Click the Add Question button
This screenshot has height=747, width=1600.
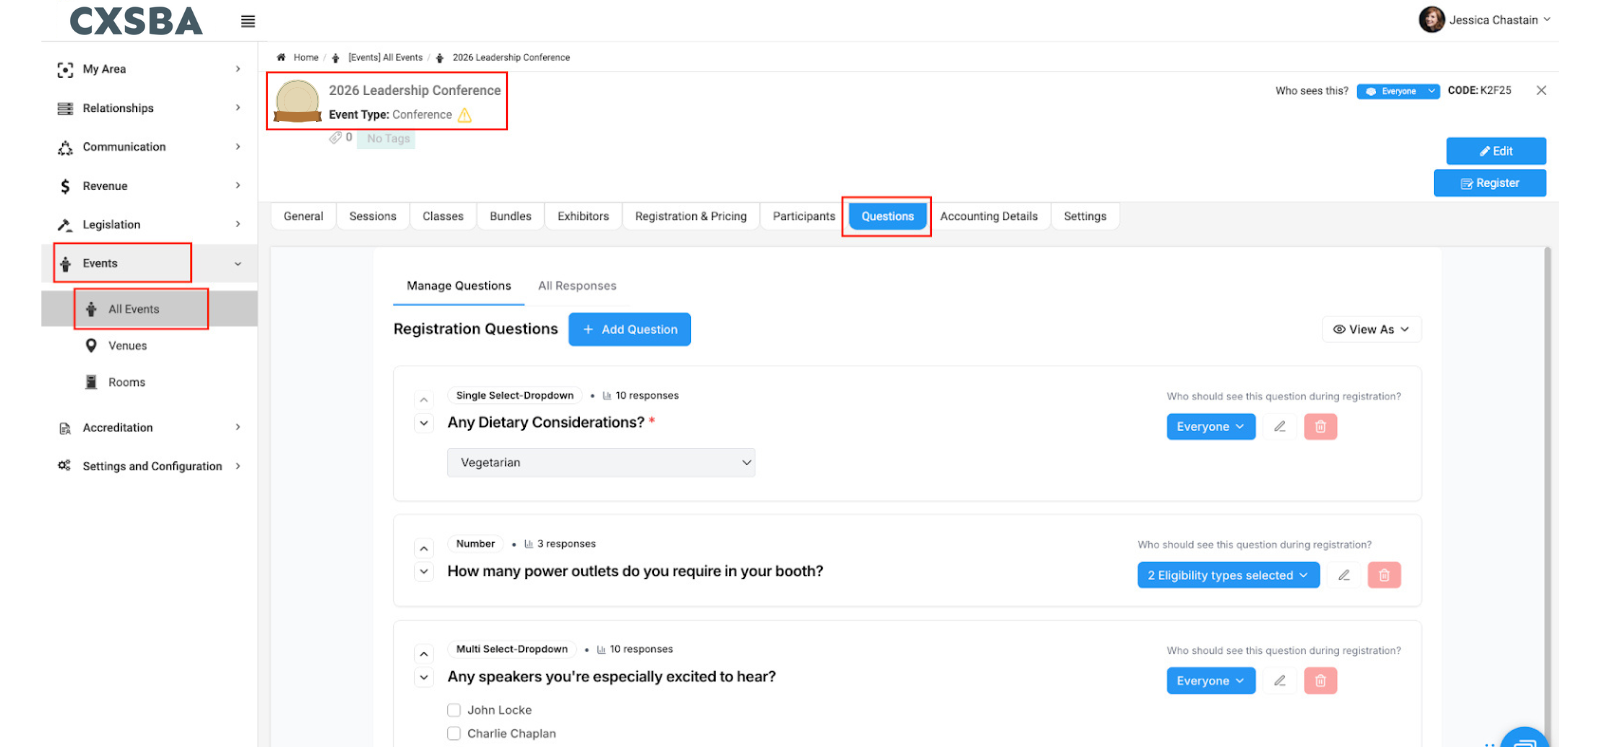point(629,329)
